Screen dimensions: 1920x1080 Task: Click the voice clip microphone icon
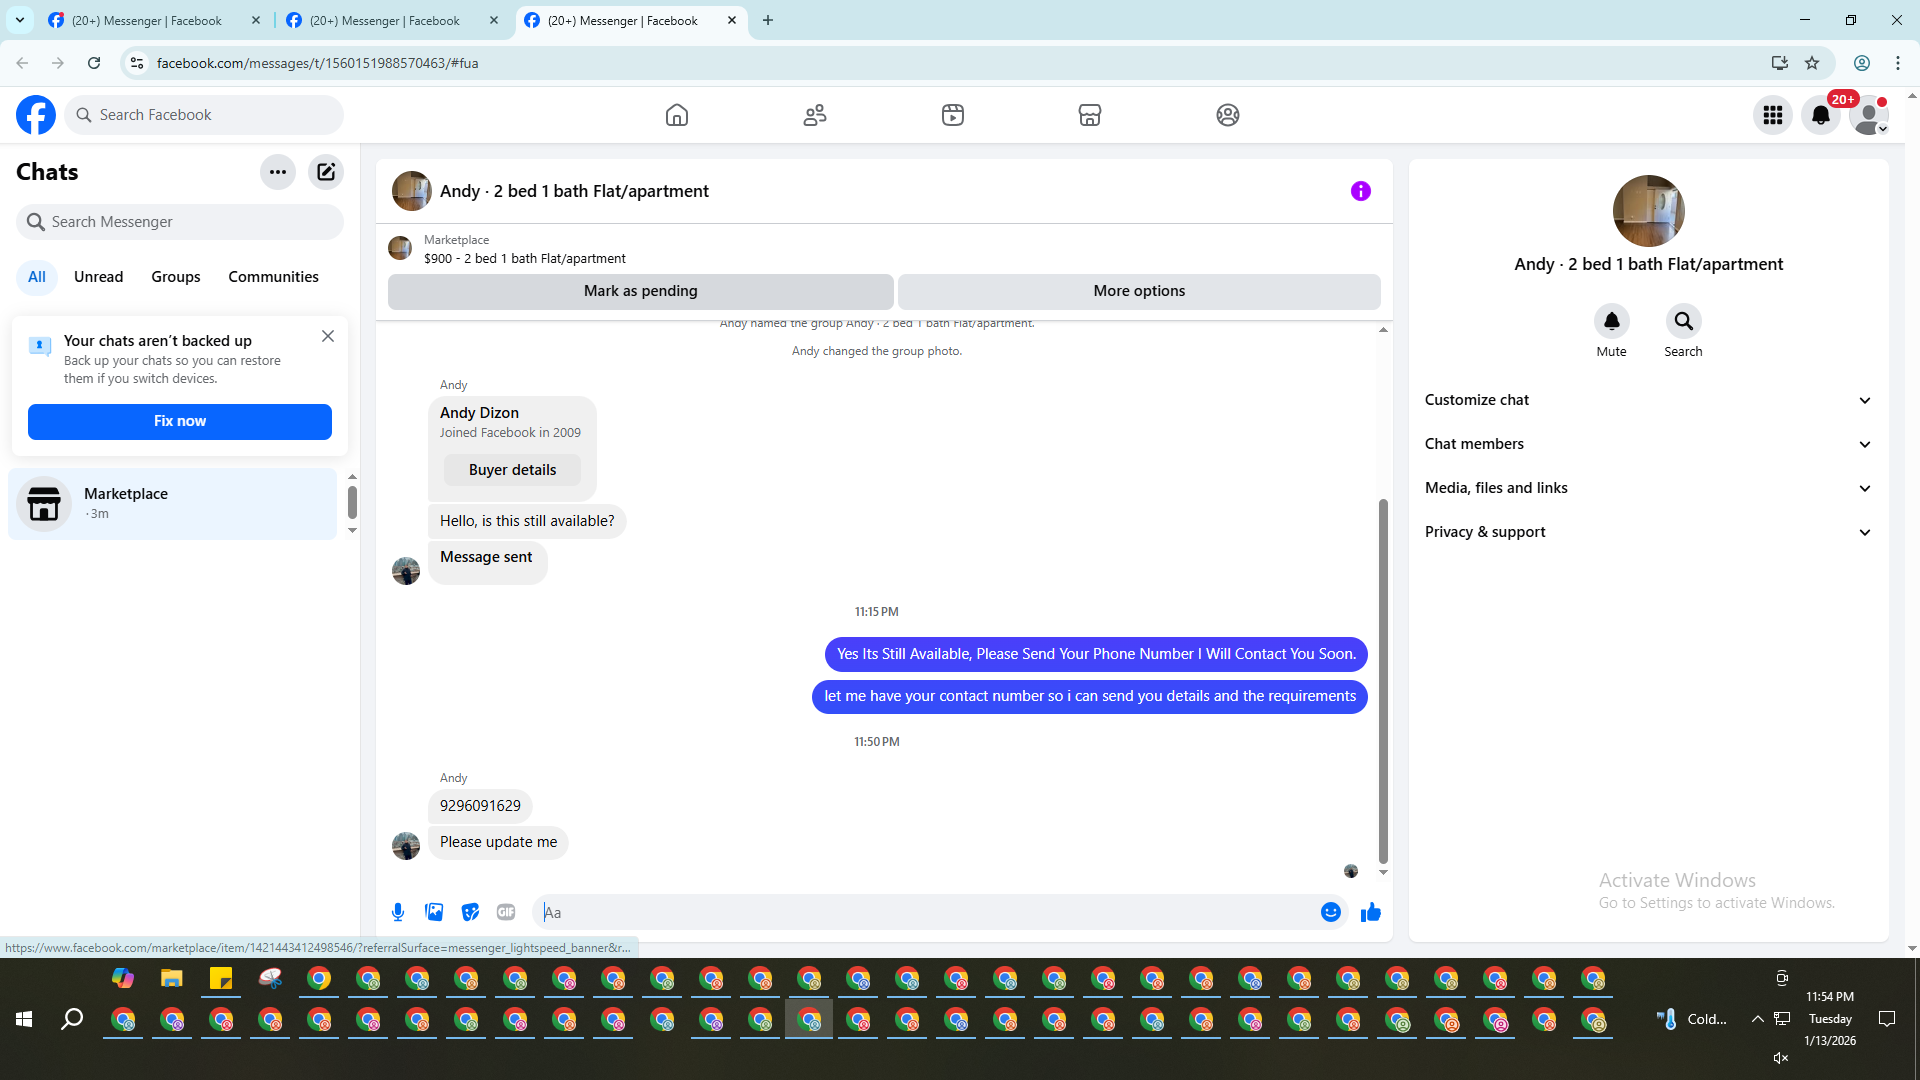(398, 912)
